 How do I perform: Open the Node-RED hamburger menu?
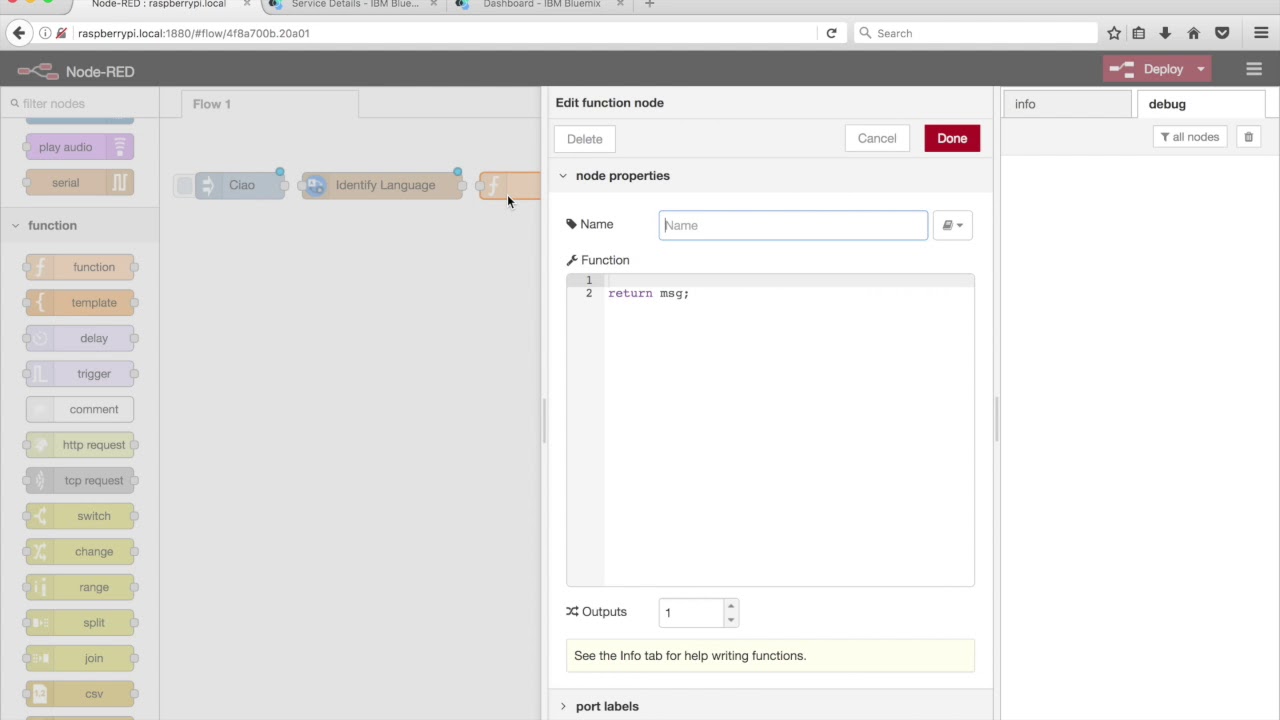click(x=1254, y=69)
